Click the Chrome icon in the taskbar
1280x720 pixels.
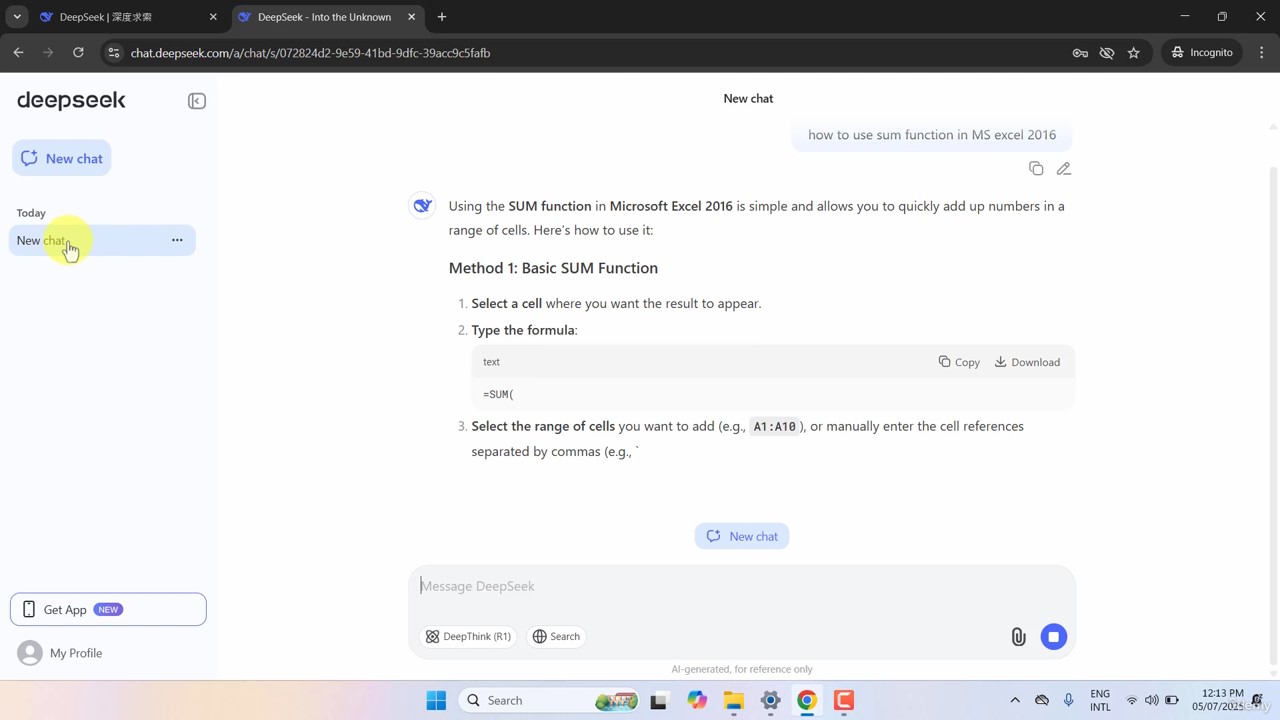tap(807, 700)
